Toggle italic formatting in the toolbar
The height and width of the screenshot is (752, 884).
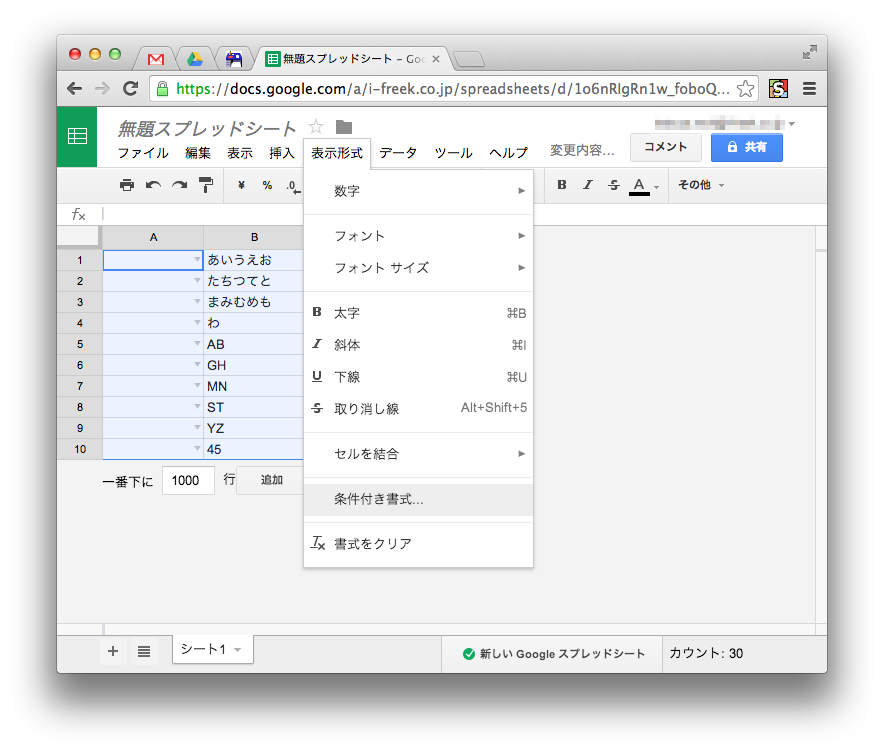(x=586, y=185)
